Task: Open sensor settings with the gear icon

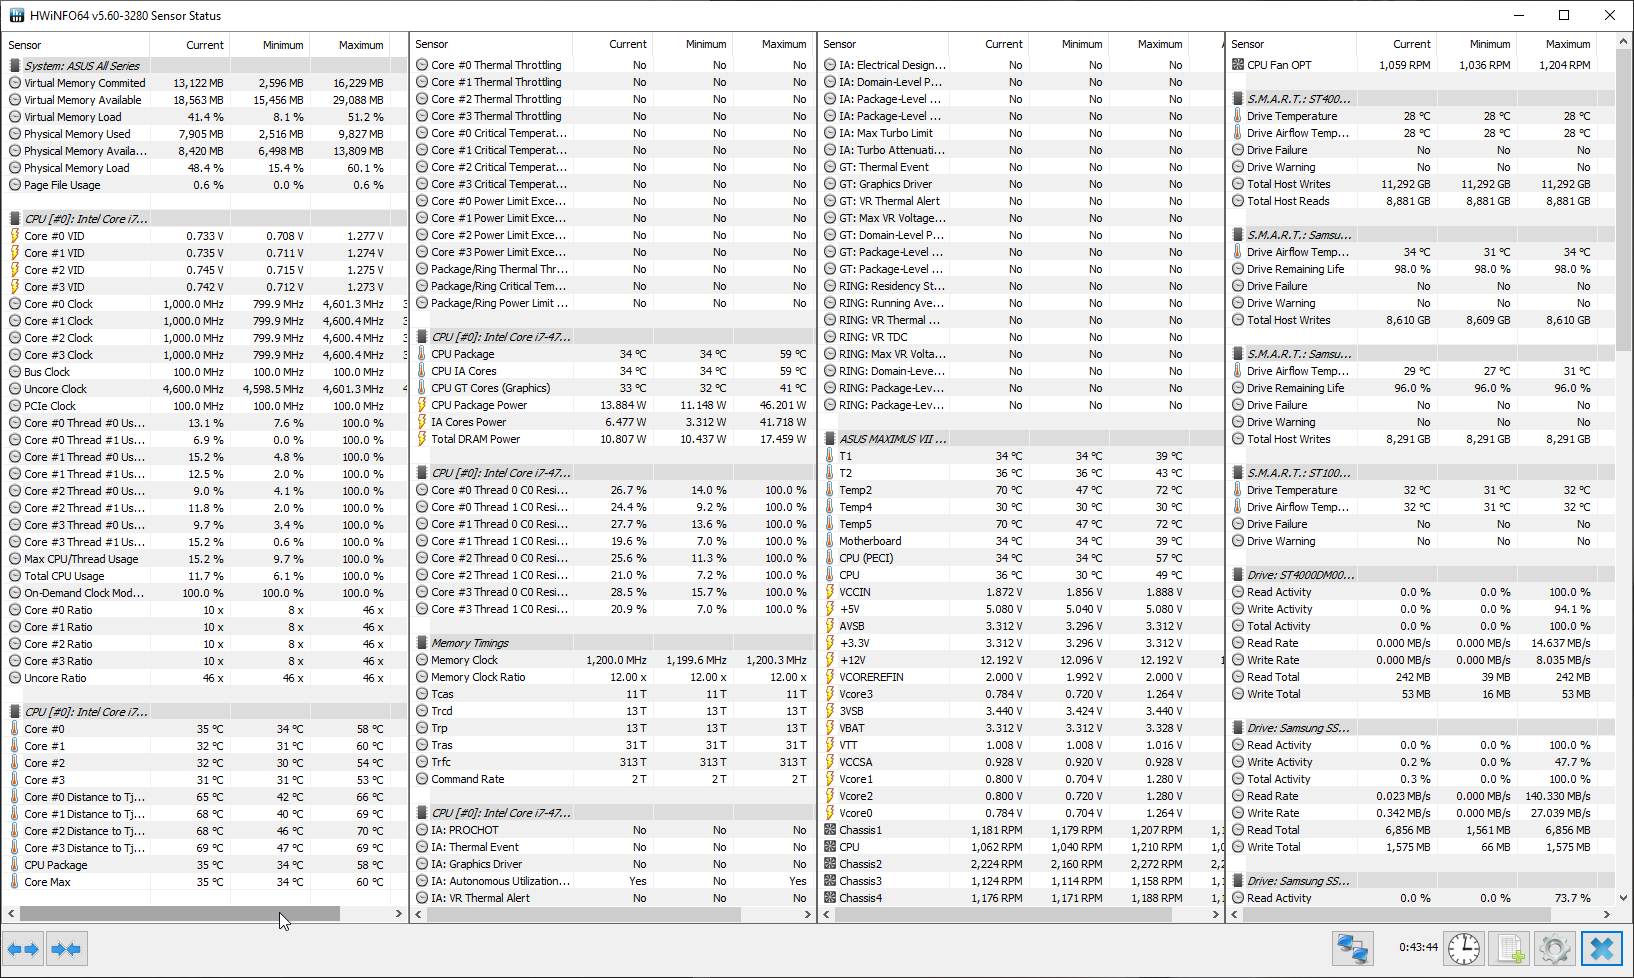Action: click(1554, 948)
